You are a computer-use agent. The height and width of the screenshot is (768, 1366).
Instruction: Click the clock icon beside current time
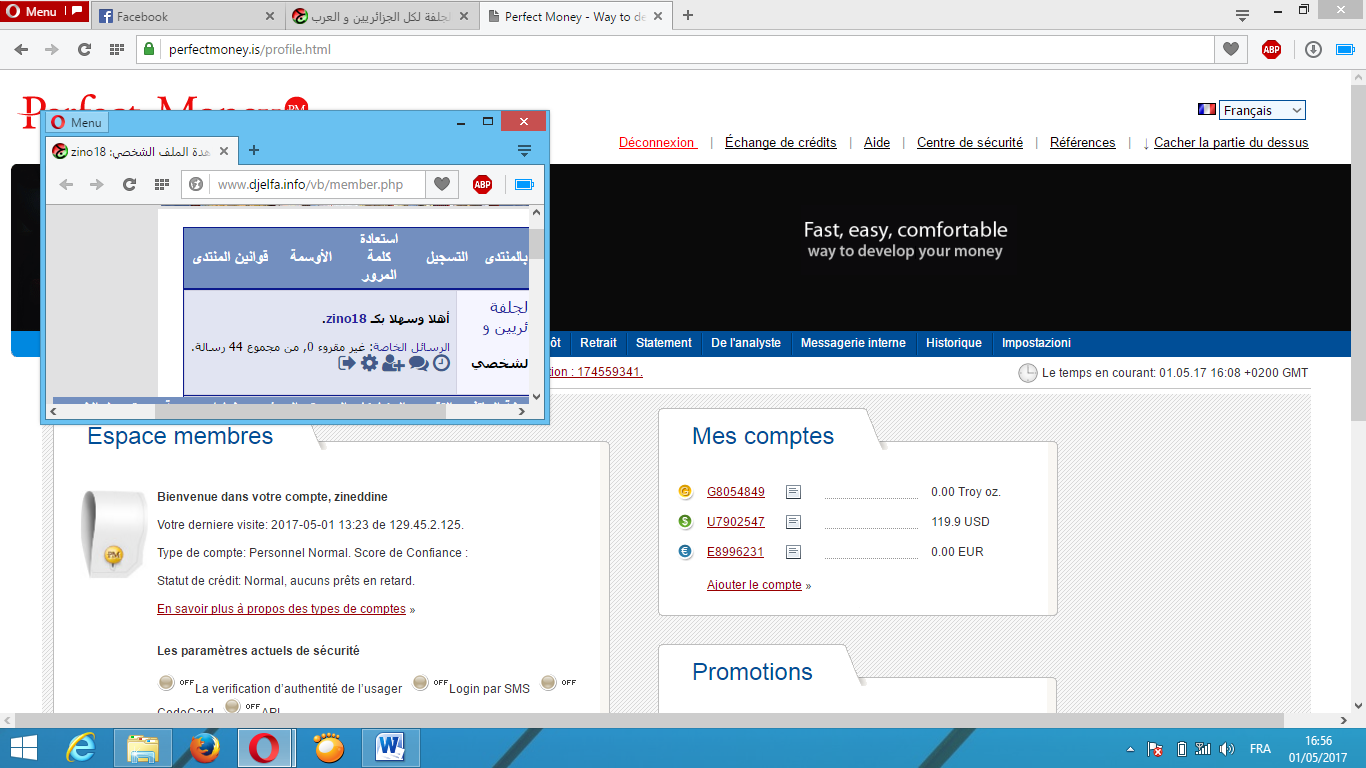tap(1027, 373)
